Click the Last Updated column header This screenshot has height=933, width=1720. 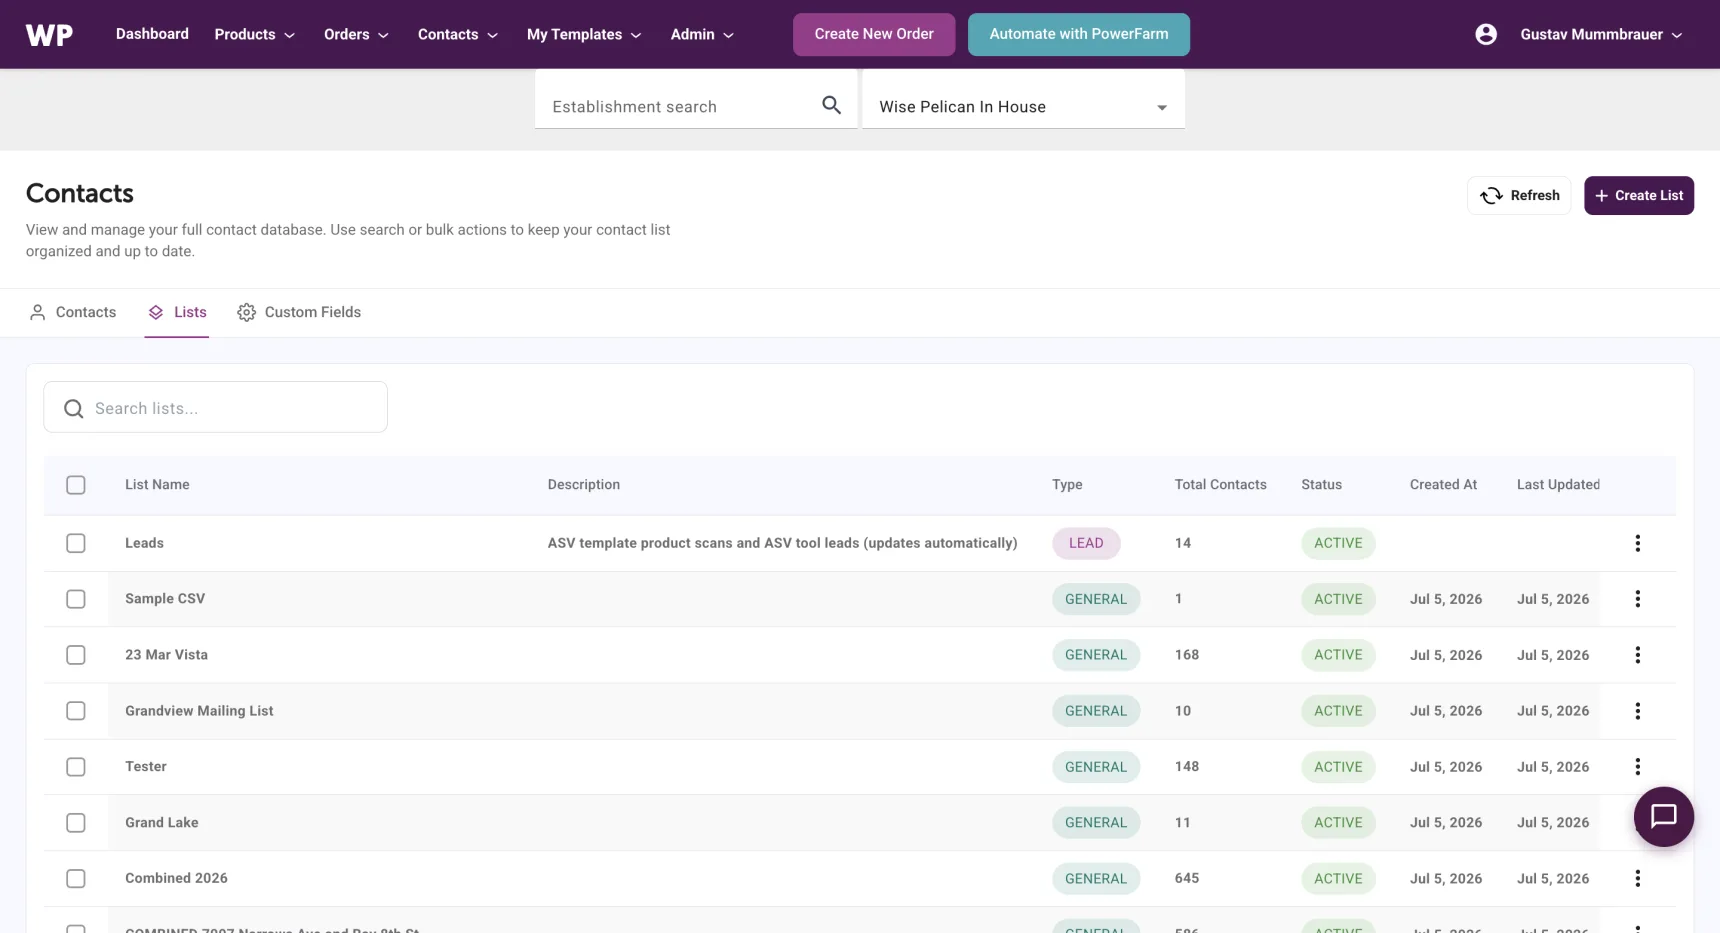(1558, 484)
